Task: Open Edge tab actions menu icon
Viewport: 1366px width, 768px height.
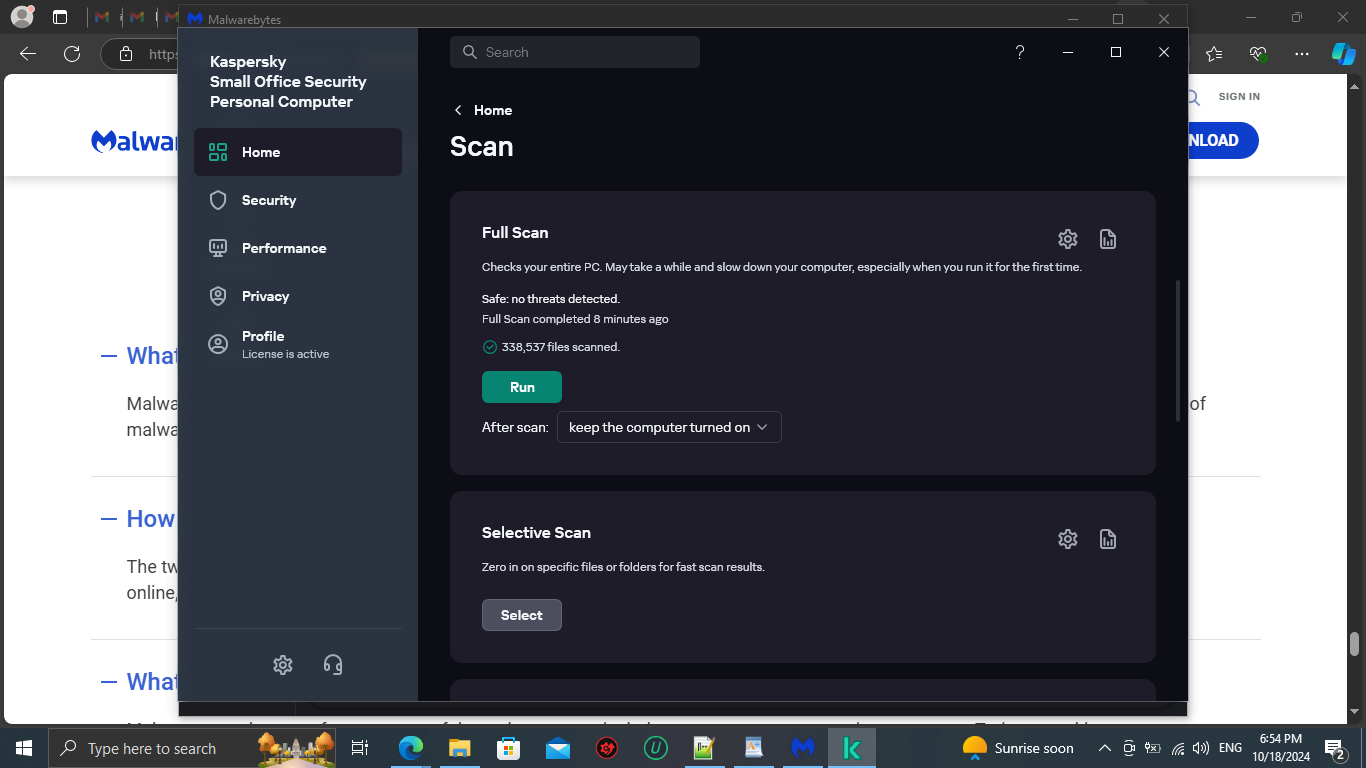Action: [60, 17]
